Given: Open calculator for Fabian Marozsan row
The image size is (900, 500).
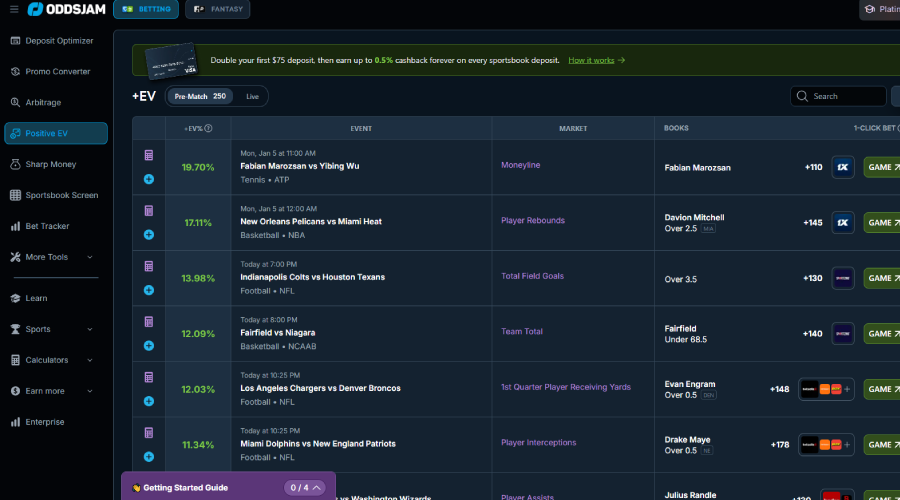Looking at the screenshot, I should [x=149, y=155].
